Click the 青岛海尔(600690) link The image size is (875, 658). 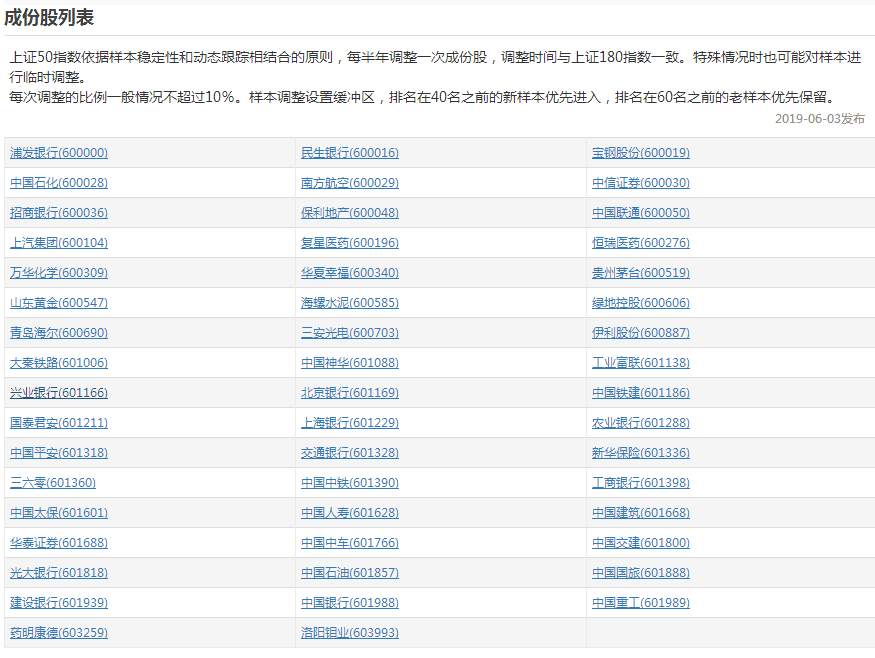pos(59,333)
